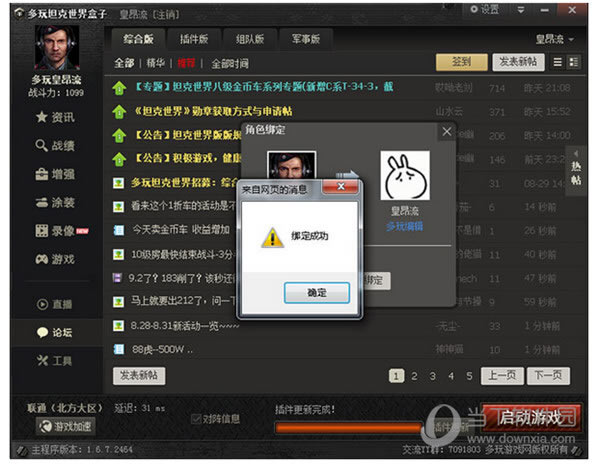This screenshot has height=467, width=599.
Task: Toggle the 对阵信息 checkbox
Action: click(196, 419)
